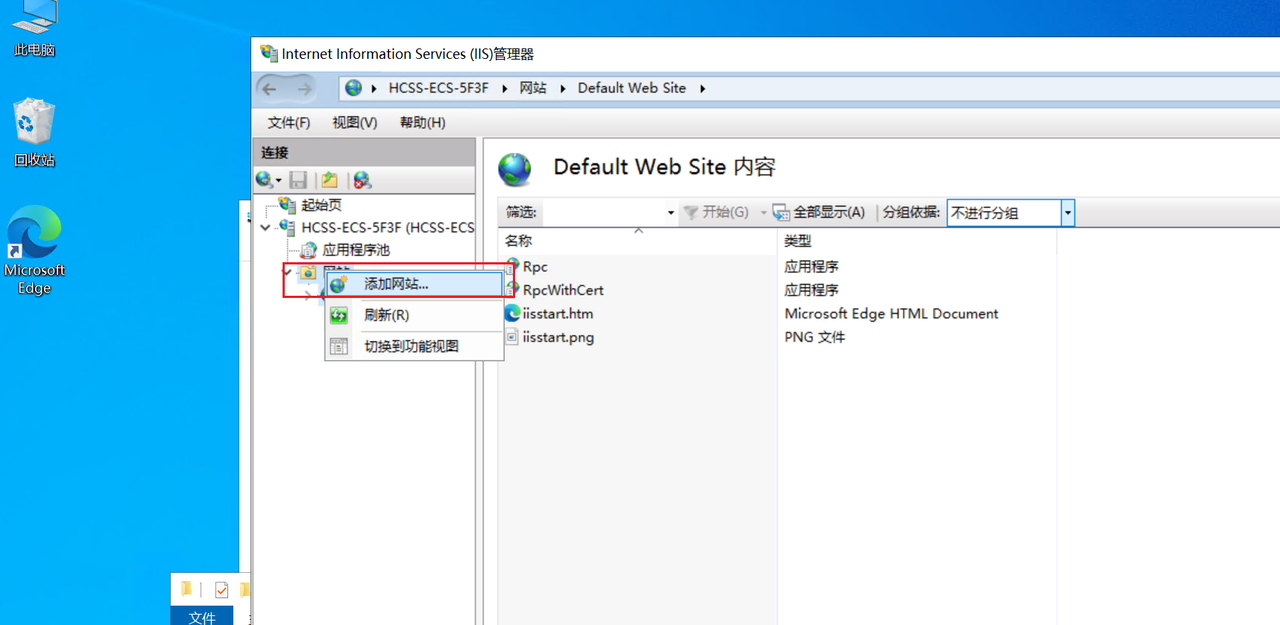Select 应用程序池 in the connections tree
Image resolution: width=1280 pixels, height=625 pixels.
[356, 250]
